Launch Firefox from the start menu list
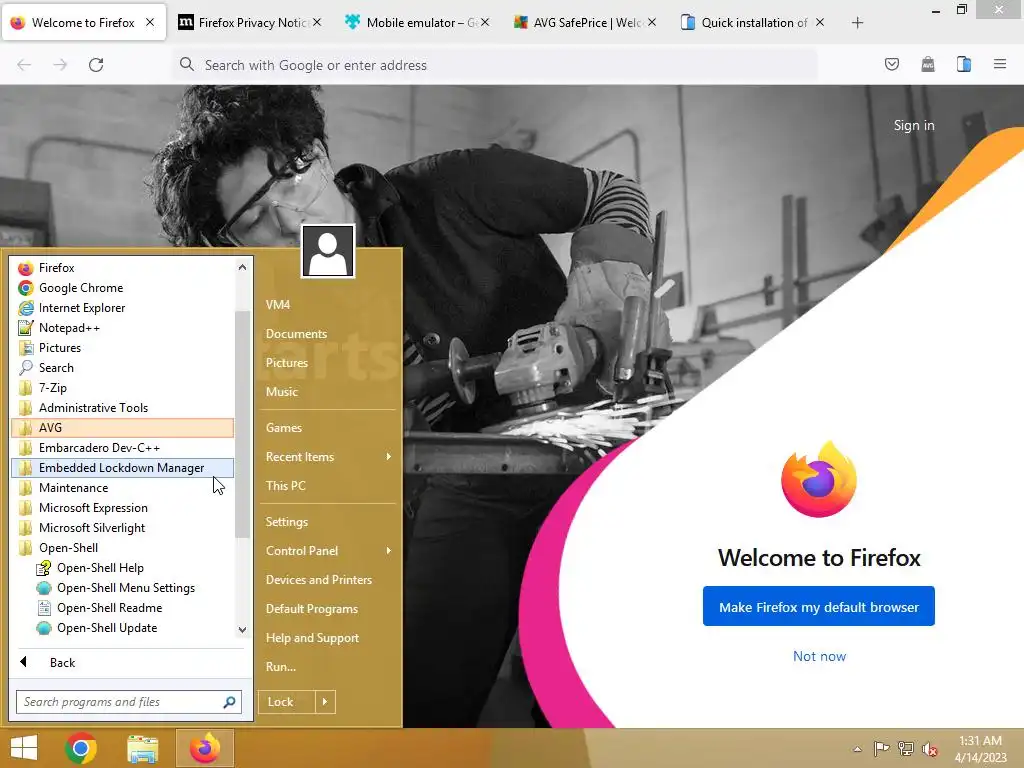This screenshot has width=1024, height=768. click(x=123, y=268)
